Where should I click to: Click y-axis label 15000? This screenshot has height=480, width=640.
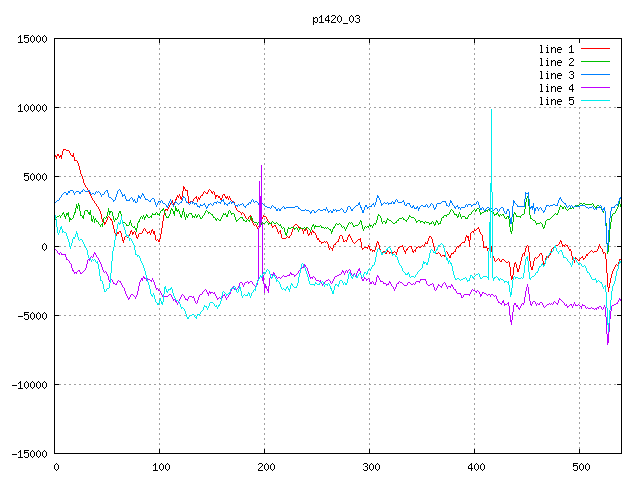click(x=32, y=39)
